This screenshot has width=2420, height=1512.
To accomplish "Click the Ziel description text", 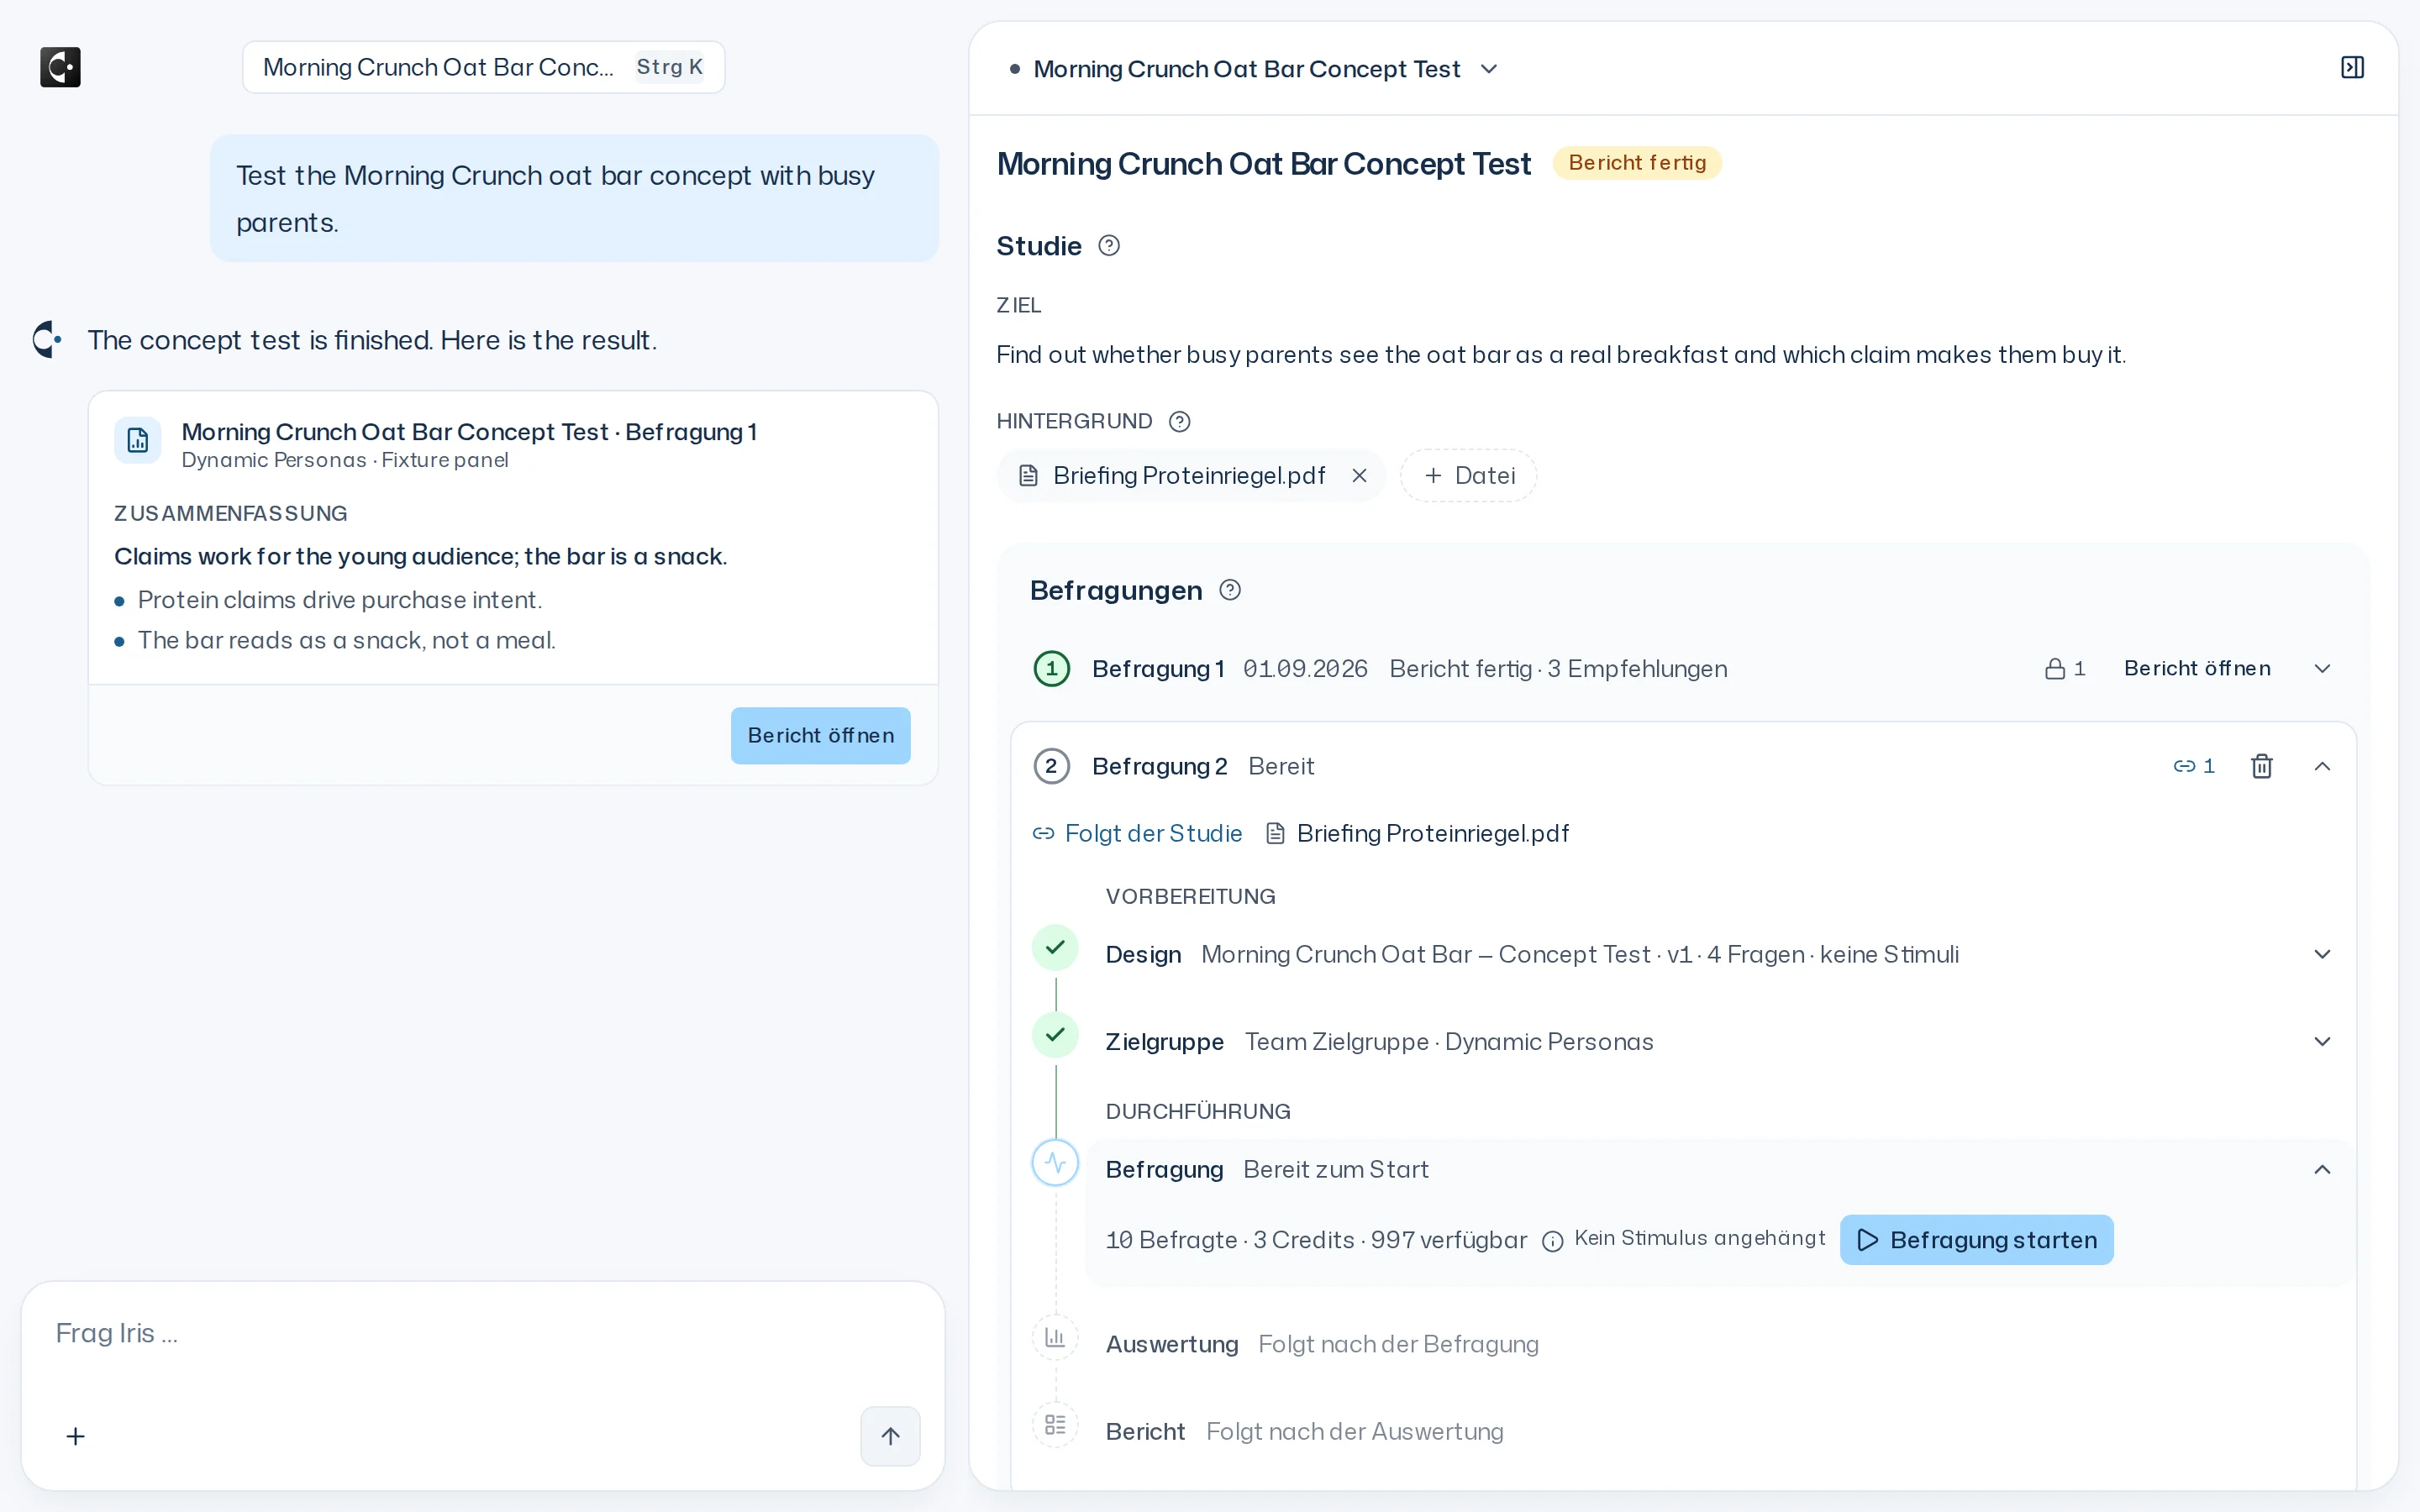I will (x=1561, y=355).
